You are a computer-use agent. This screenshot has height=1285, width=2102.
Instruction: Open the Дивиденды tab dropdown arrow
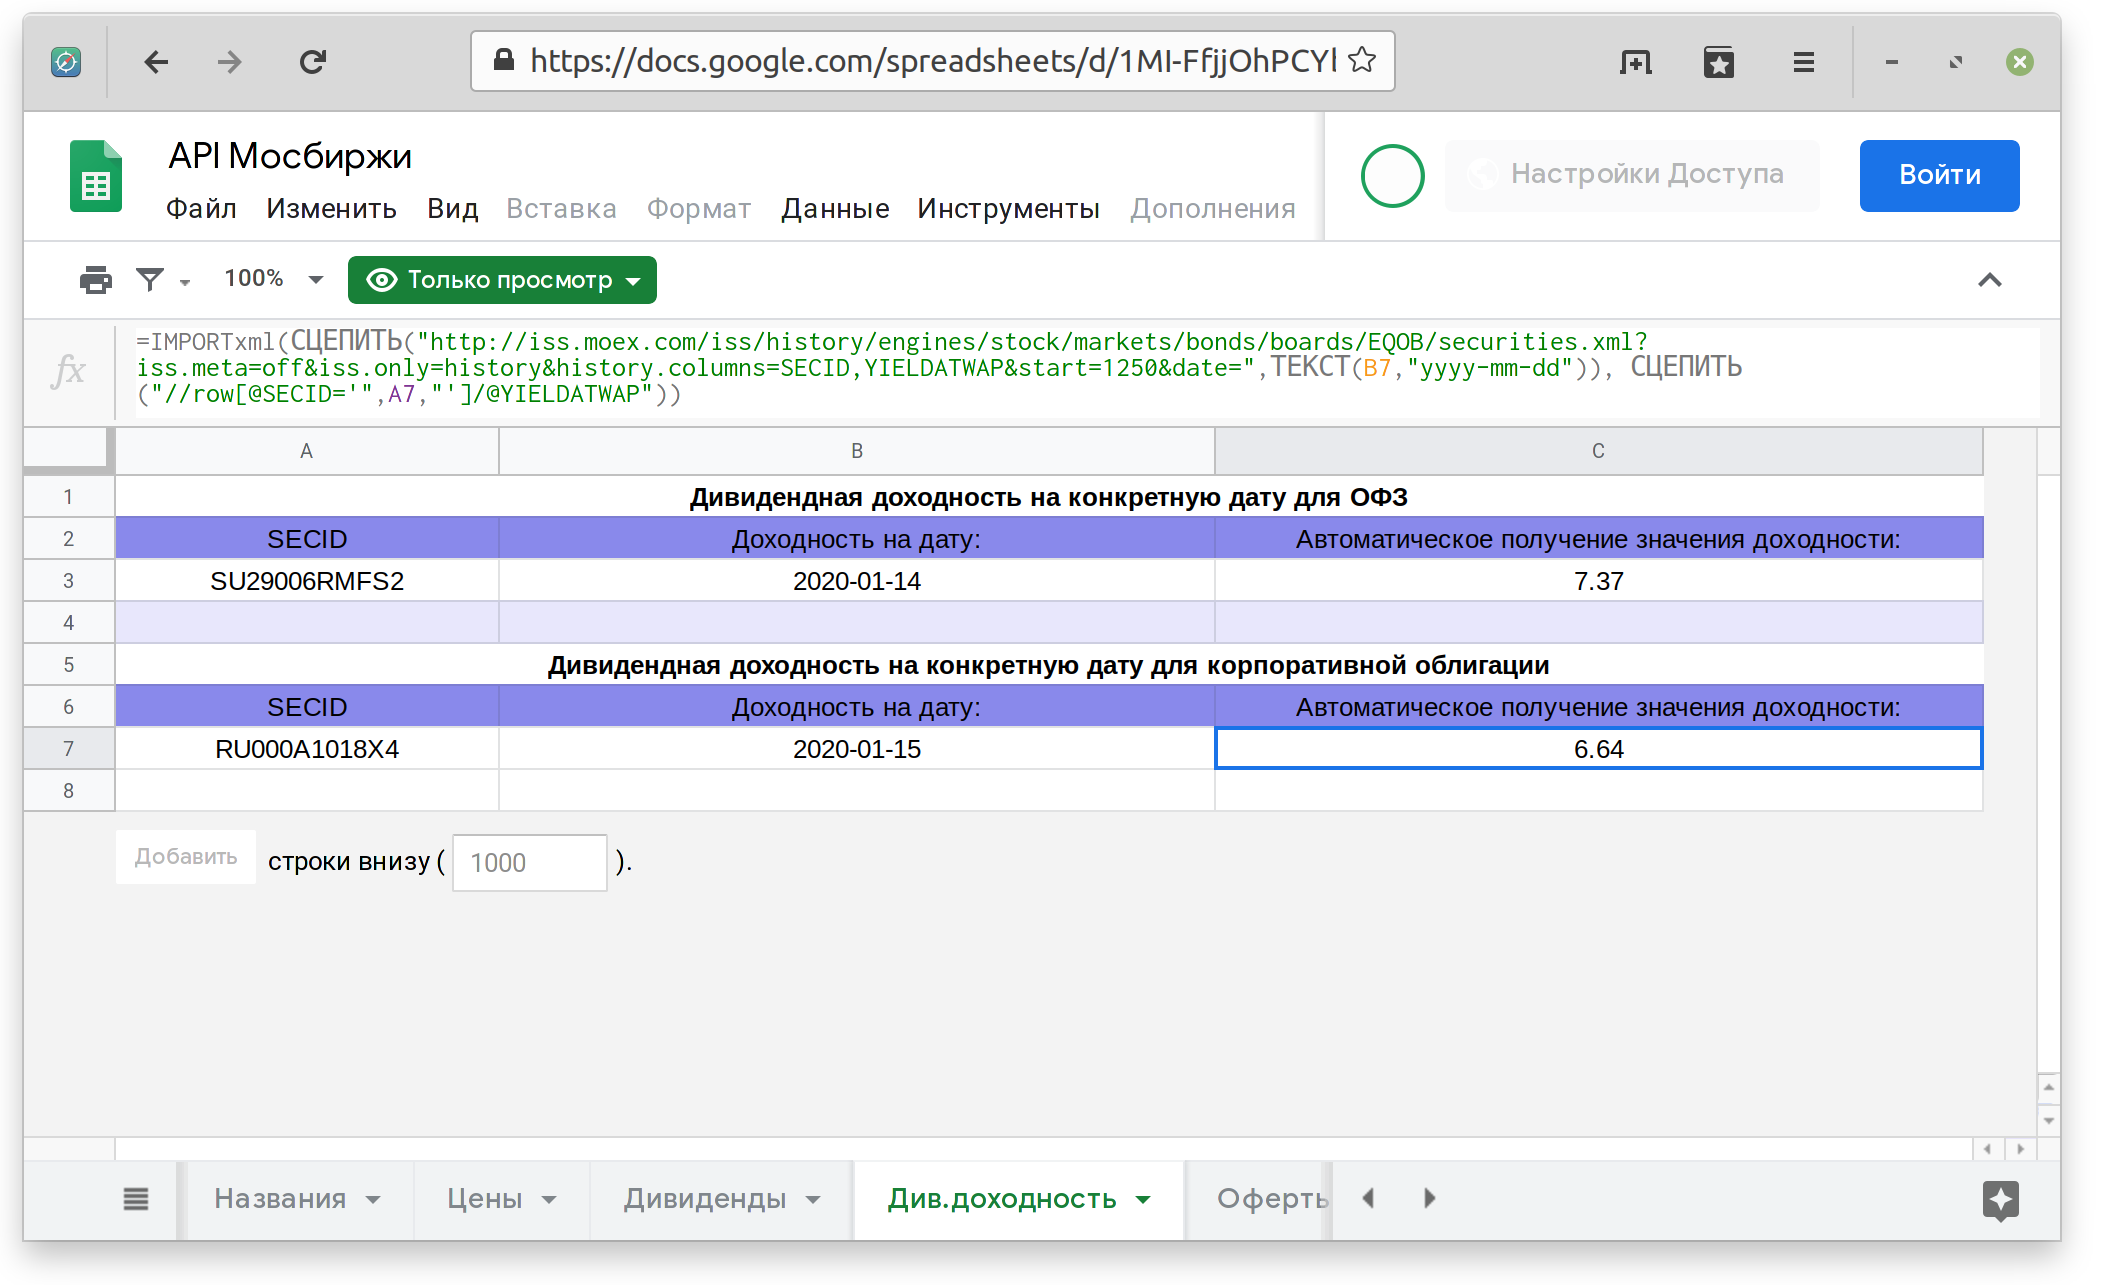point(813,1200)
